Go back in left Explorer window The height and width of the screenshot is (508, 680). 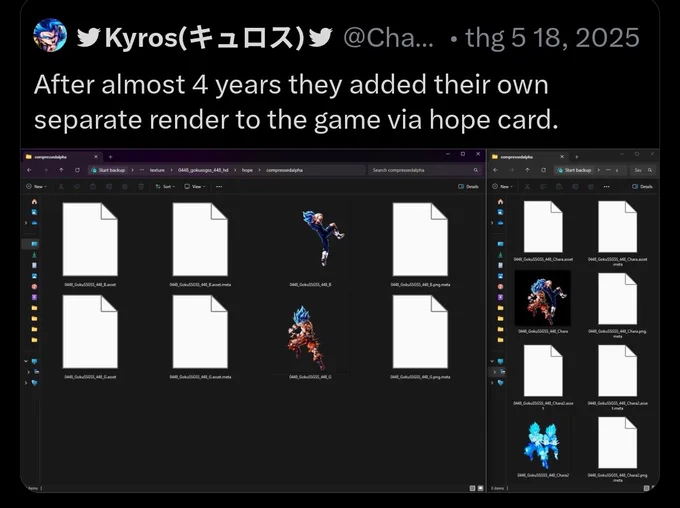click(x=29, y=170)
